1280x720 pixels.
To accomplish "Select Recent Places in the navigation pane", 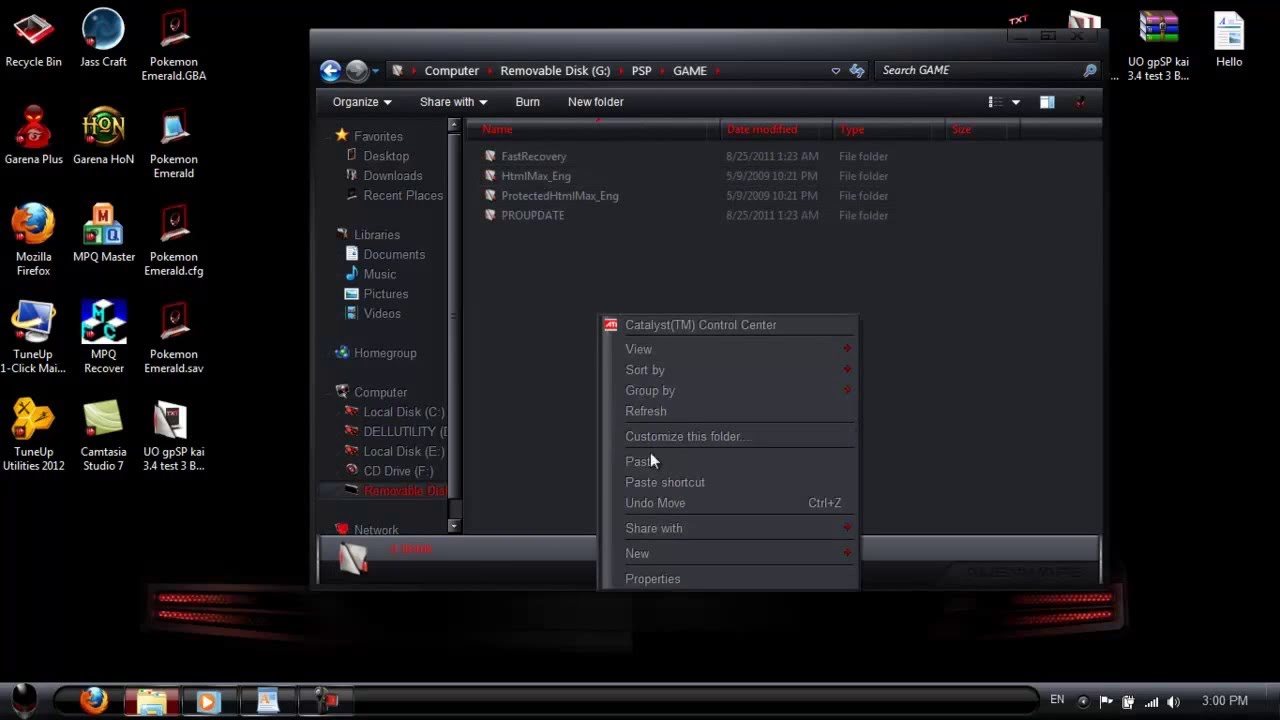I will pos(402,196).
